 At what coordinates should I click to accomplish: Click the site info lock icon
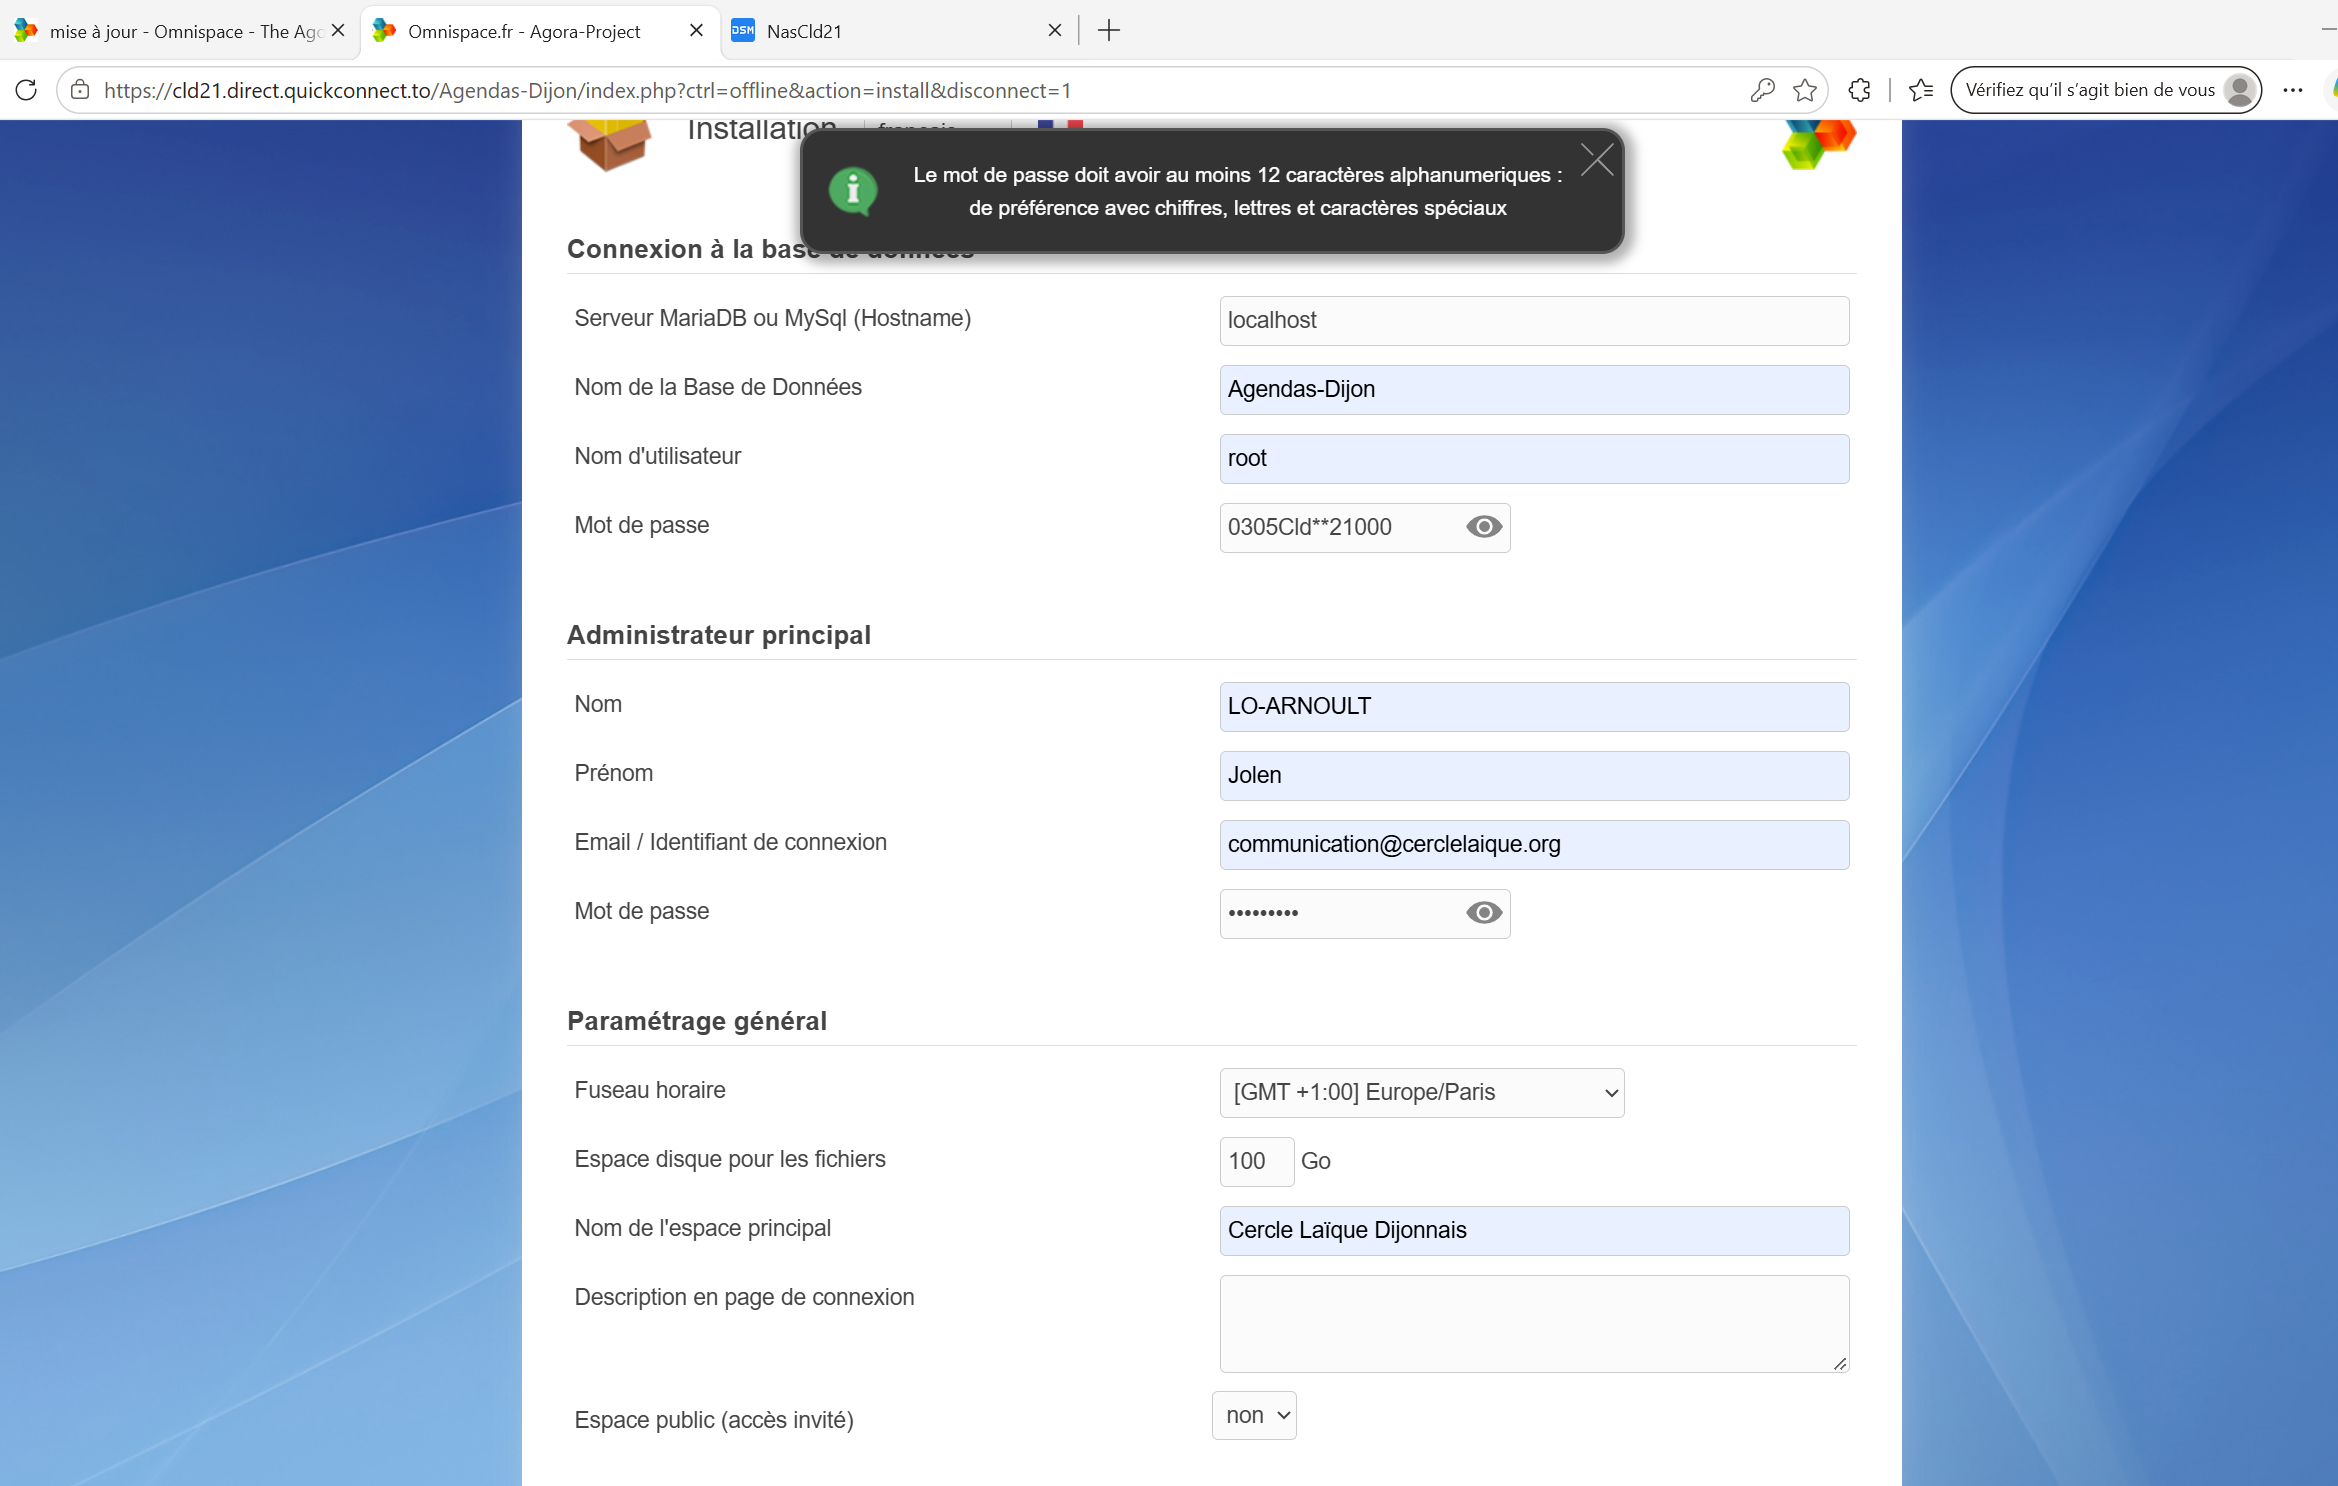(80, 90)
